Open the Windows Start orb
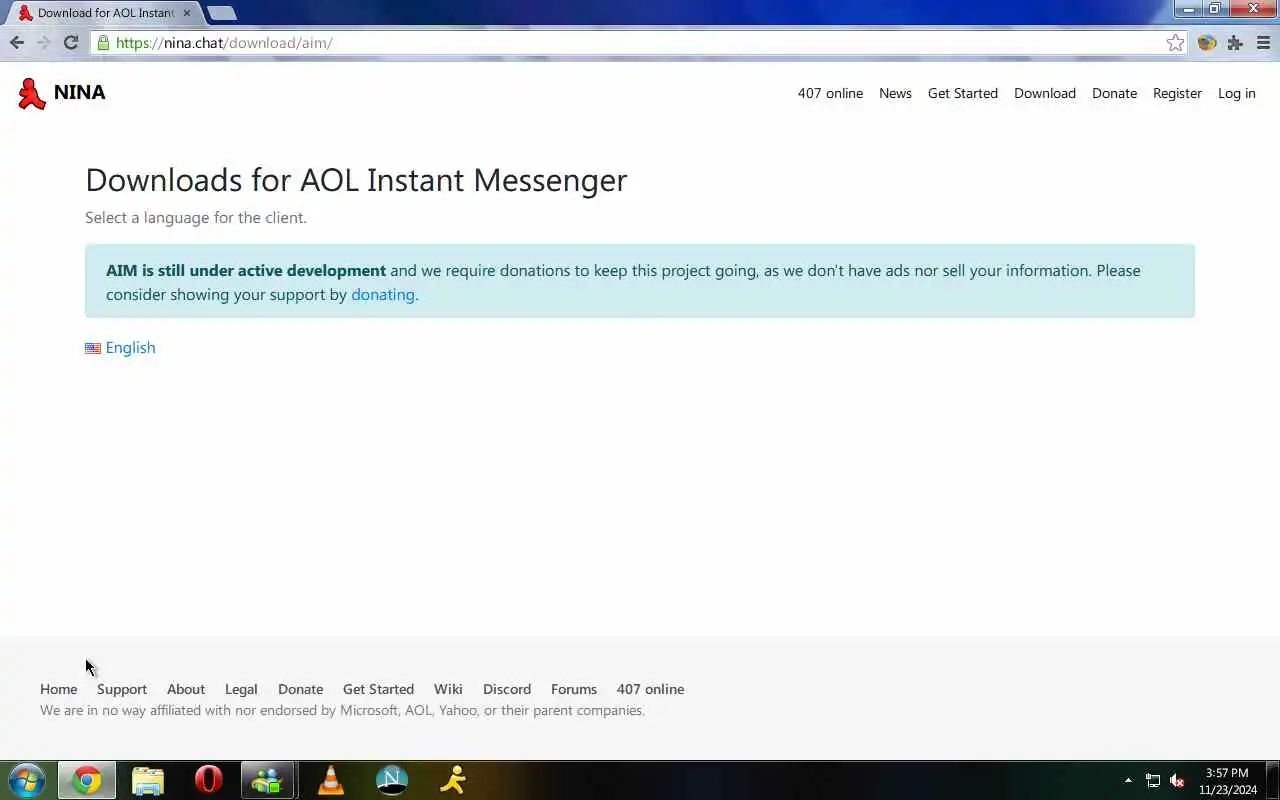 pyautogui.click(x=26, y=780)
